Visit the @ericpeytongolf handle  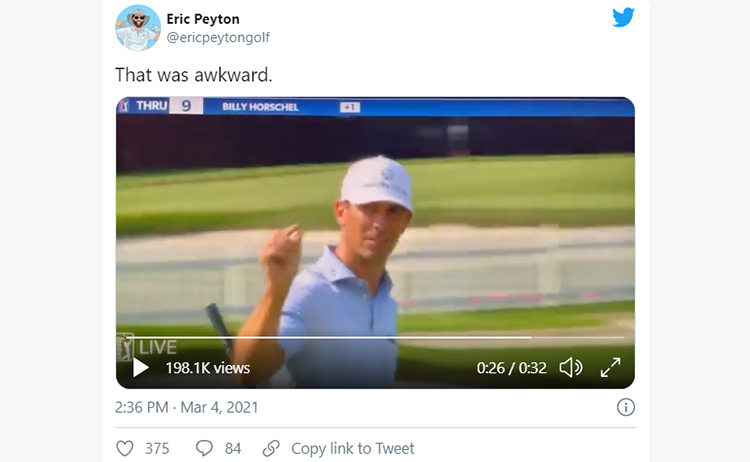point(218,37)
